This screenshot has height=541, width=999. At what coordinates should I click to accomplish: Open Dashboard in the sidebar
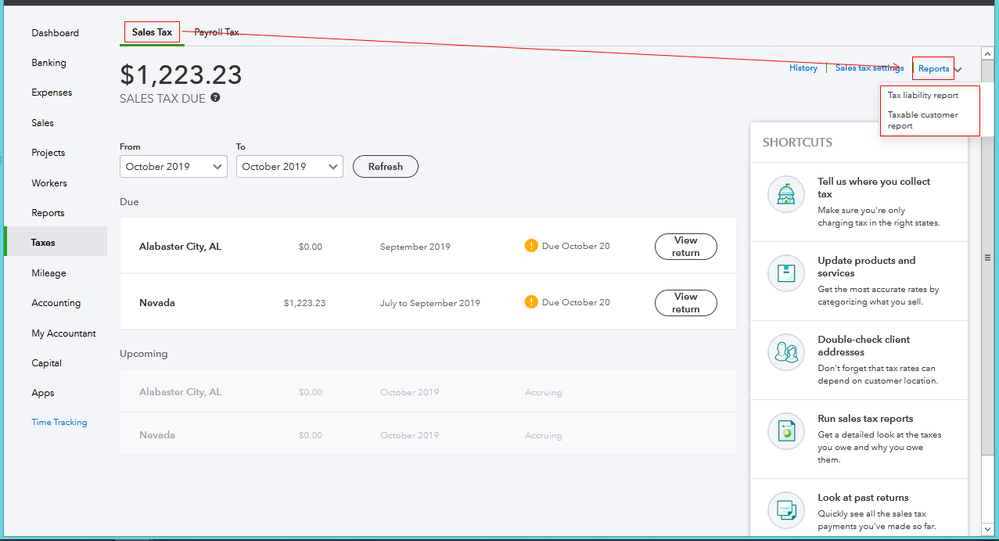(x=55, y=32)
